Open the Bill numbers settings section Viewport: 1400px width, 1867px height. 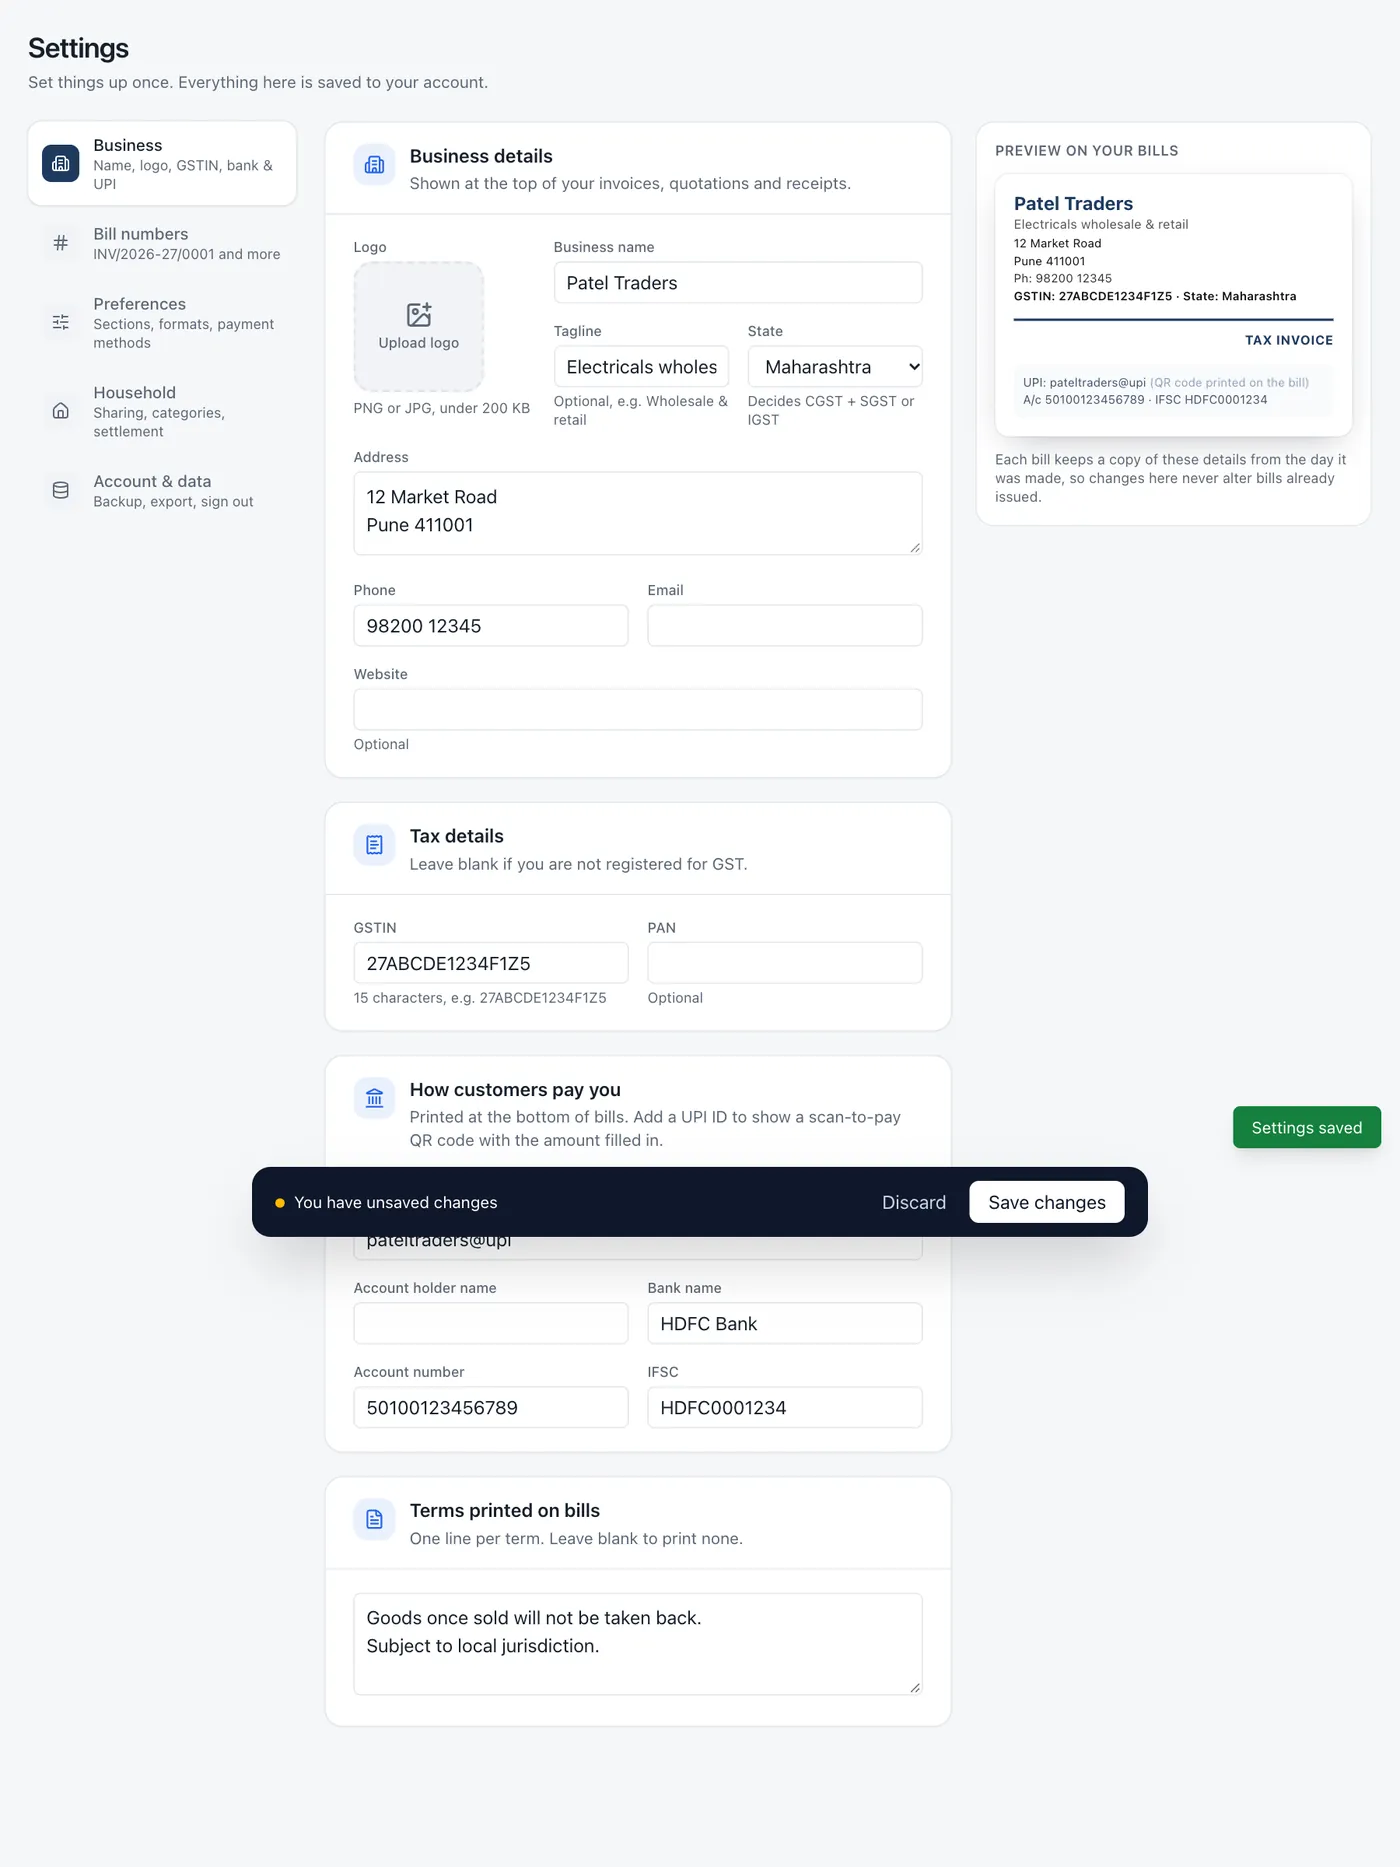[x=162, y=243]
